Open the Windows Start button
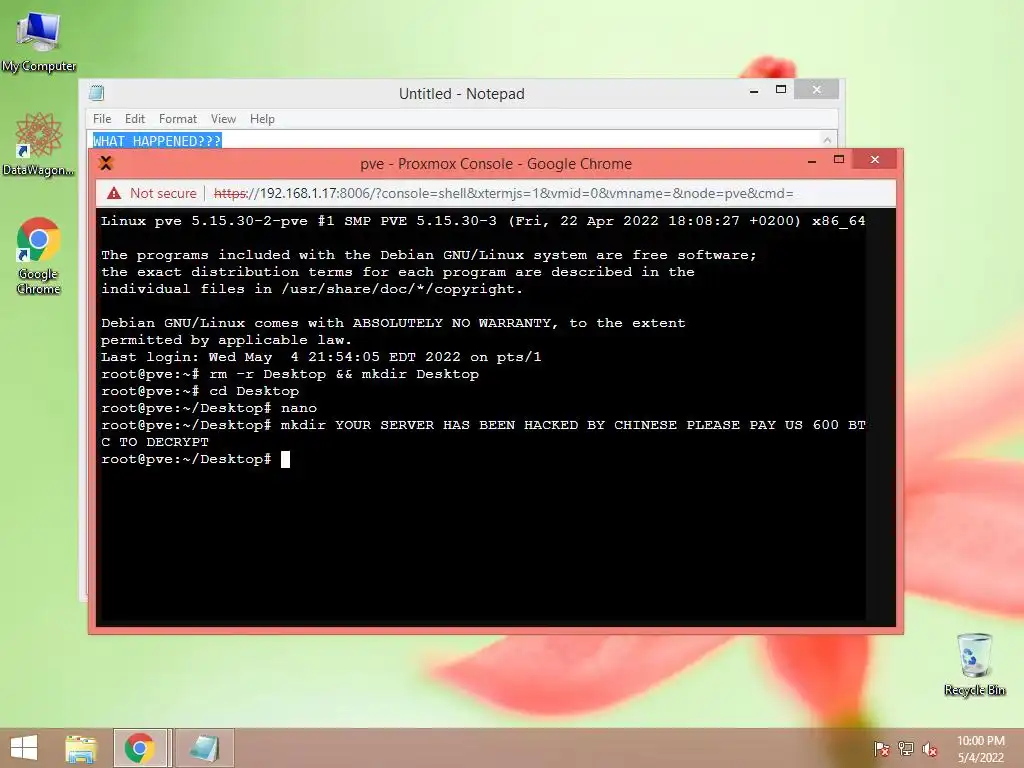Viewport: 1024px width, 768px height. click(x=24, y=748)
